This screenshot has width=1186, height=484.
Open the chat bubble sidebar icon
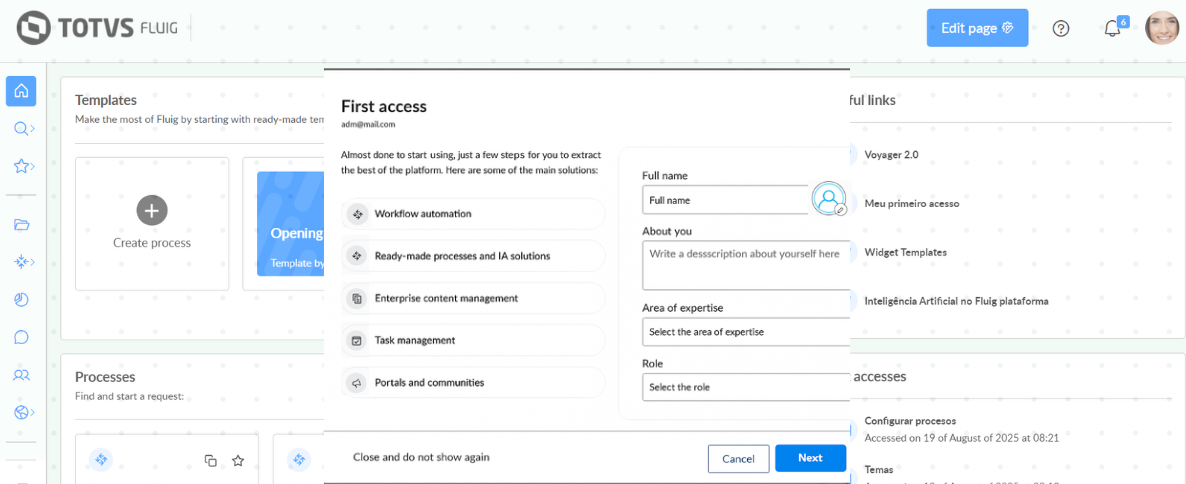[21, 337]
